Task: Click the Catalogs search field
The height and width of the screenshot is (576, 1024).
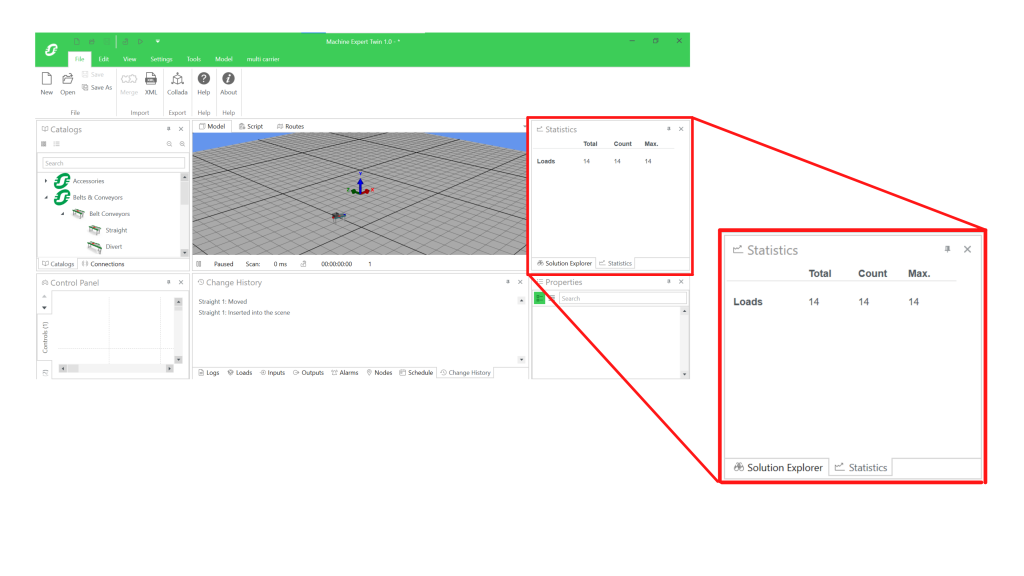Action: point(113,163)
